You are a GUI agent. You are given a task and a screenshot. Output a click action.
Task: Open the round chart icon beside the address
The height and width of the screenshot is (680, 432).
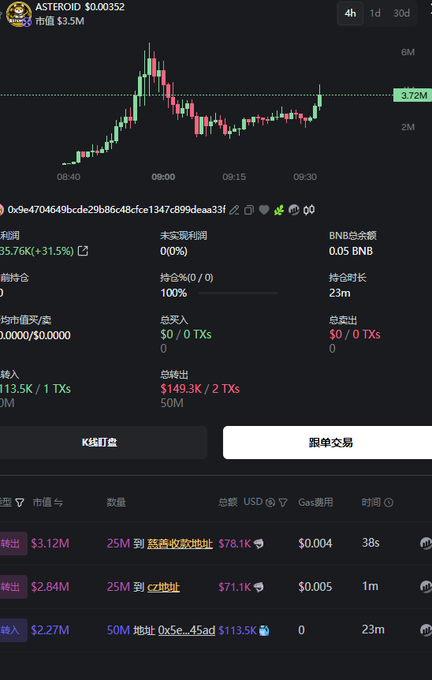[x=294, y=210]
